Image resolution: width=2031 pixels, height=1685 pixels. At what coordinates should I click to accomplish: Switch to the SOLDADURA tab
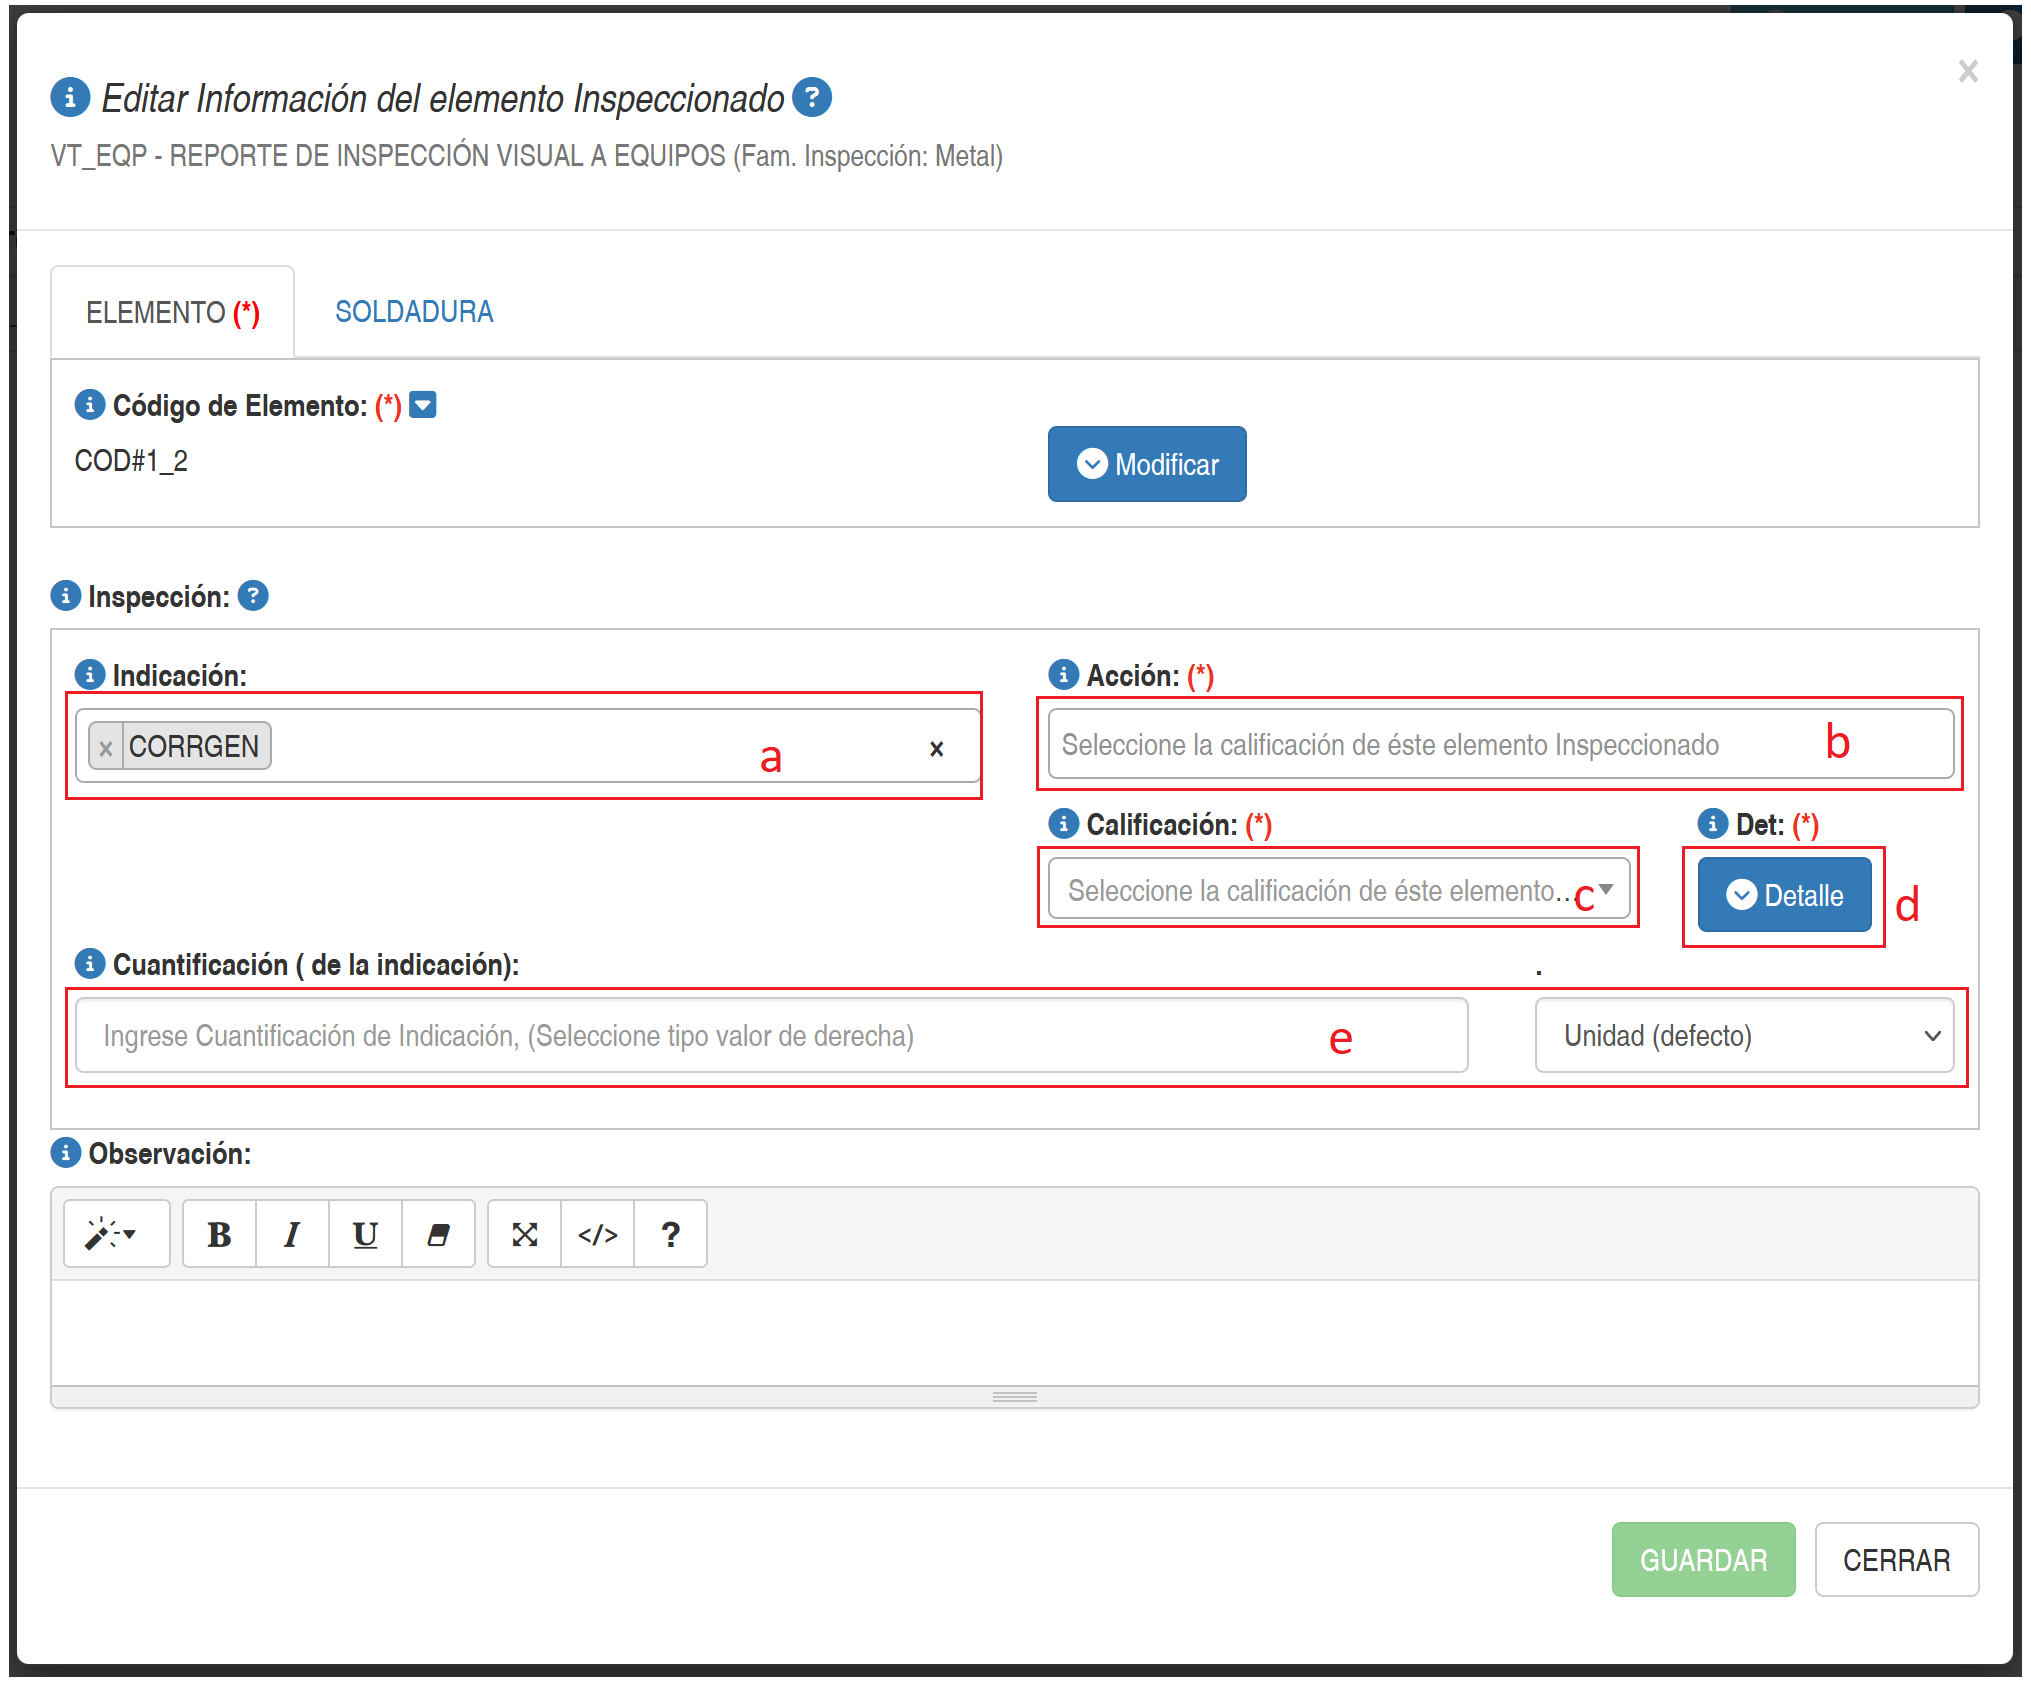[414, 312]
